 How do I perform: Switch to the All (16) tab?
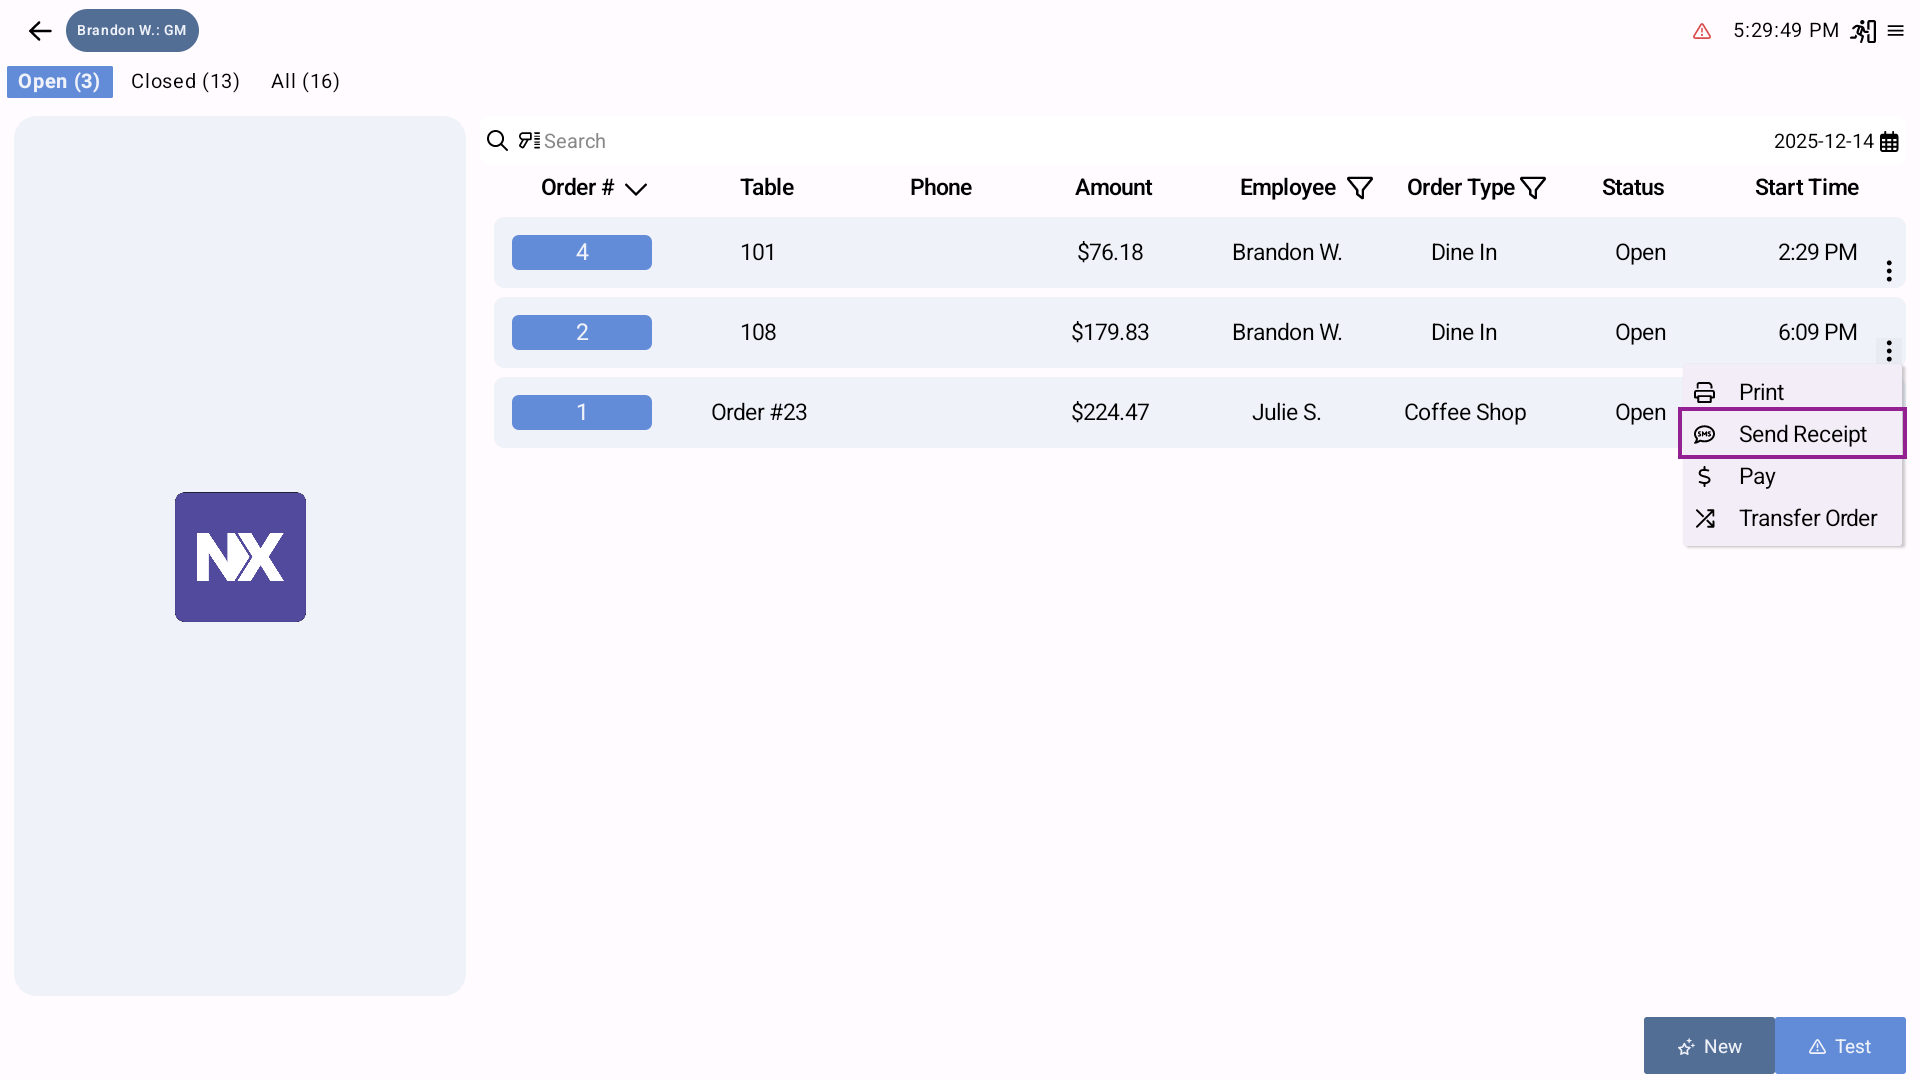(305, 82)
